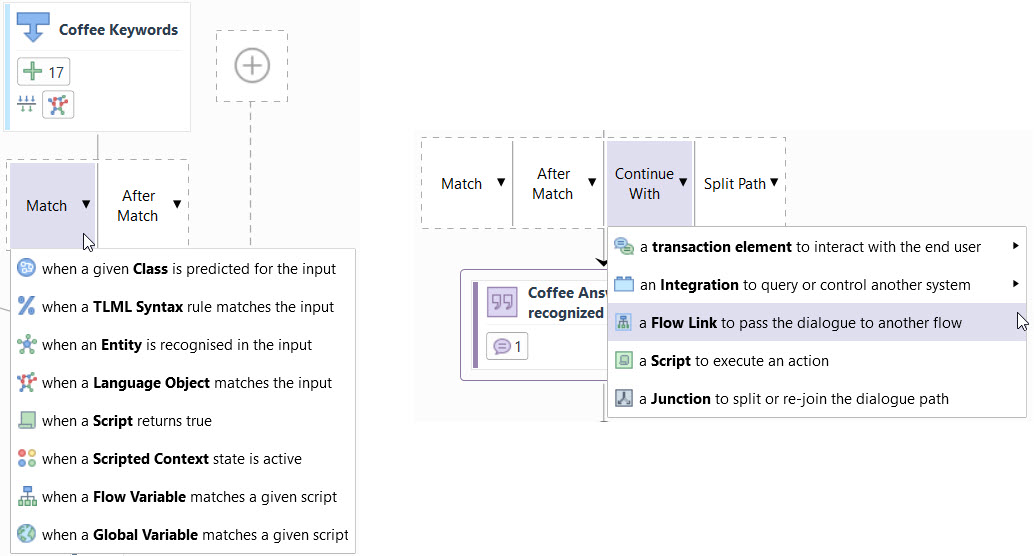Click the circled plus add-node button

coord(252,66)
